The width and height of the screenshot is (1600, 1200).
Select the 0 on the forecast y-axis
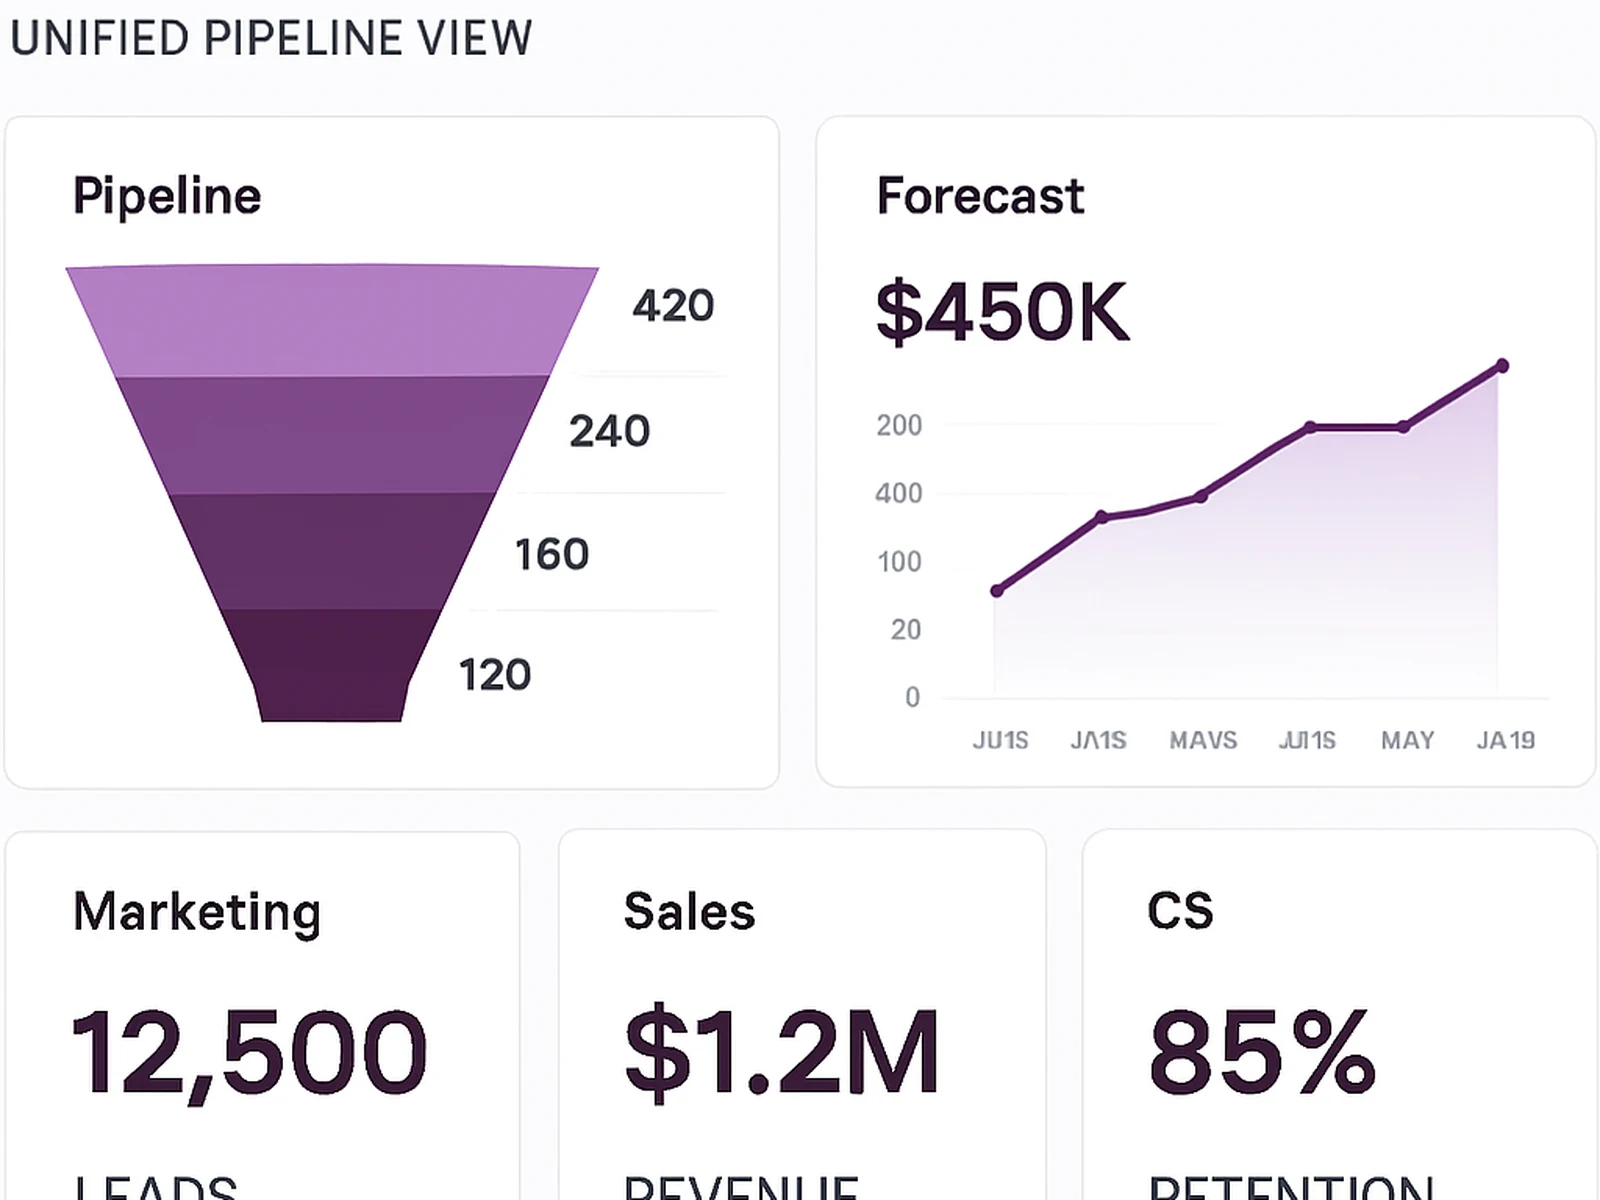(x=912, y=698)
